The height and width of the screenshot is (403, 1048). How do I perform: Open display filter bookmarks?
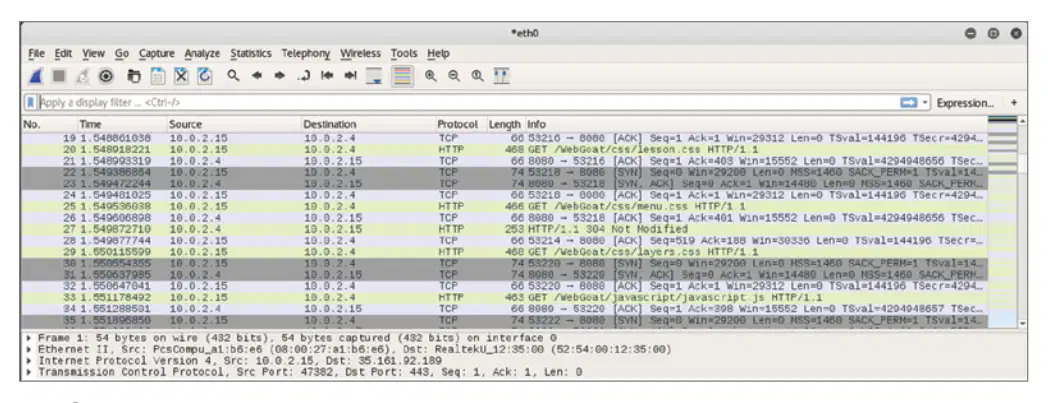point(30,103)
